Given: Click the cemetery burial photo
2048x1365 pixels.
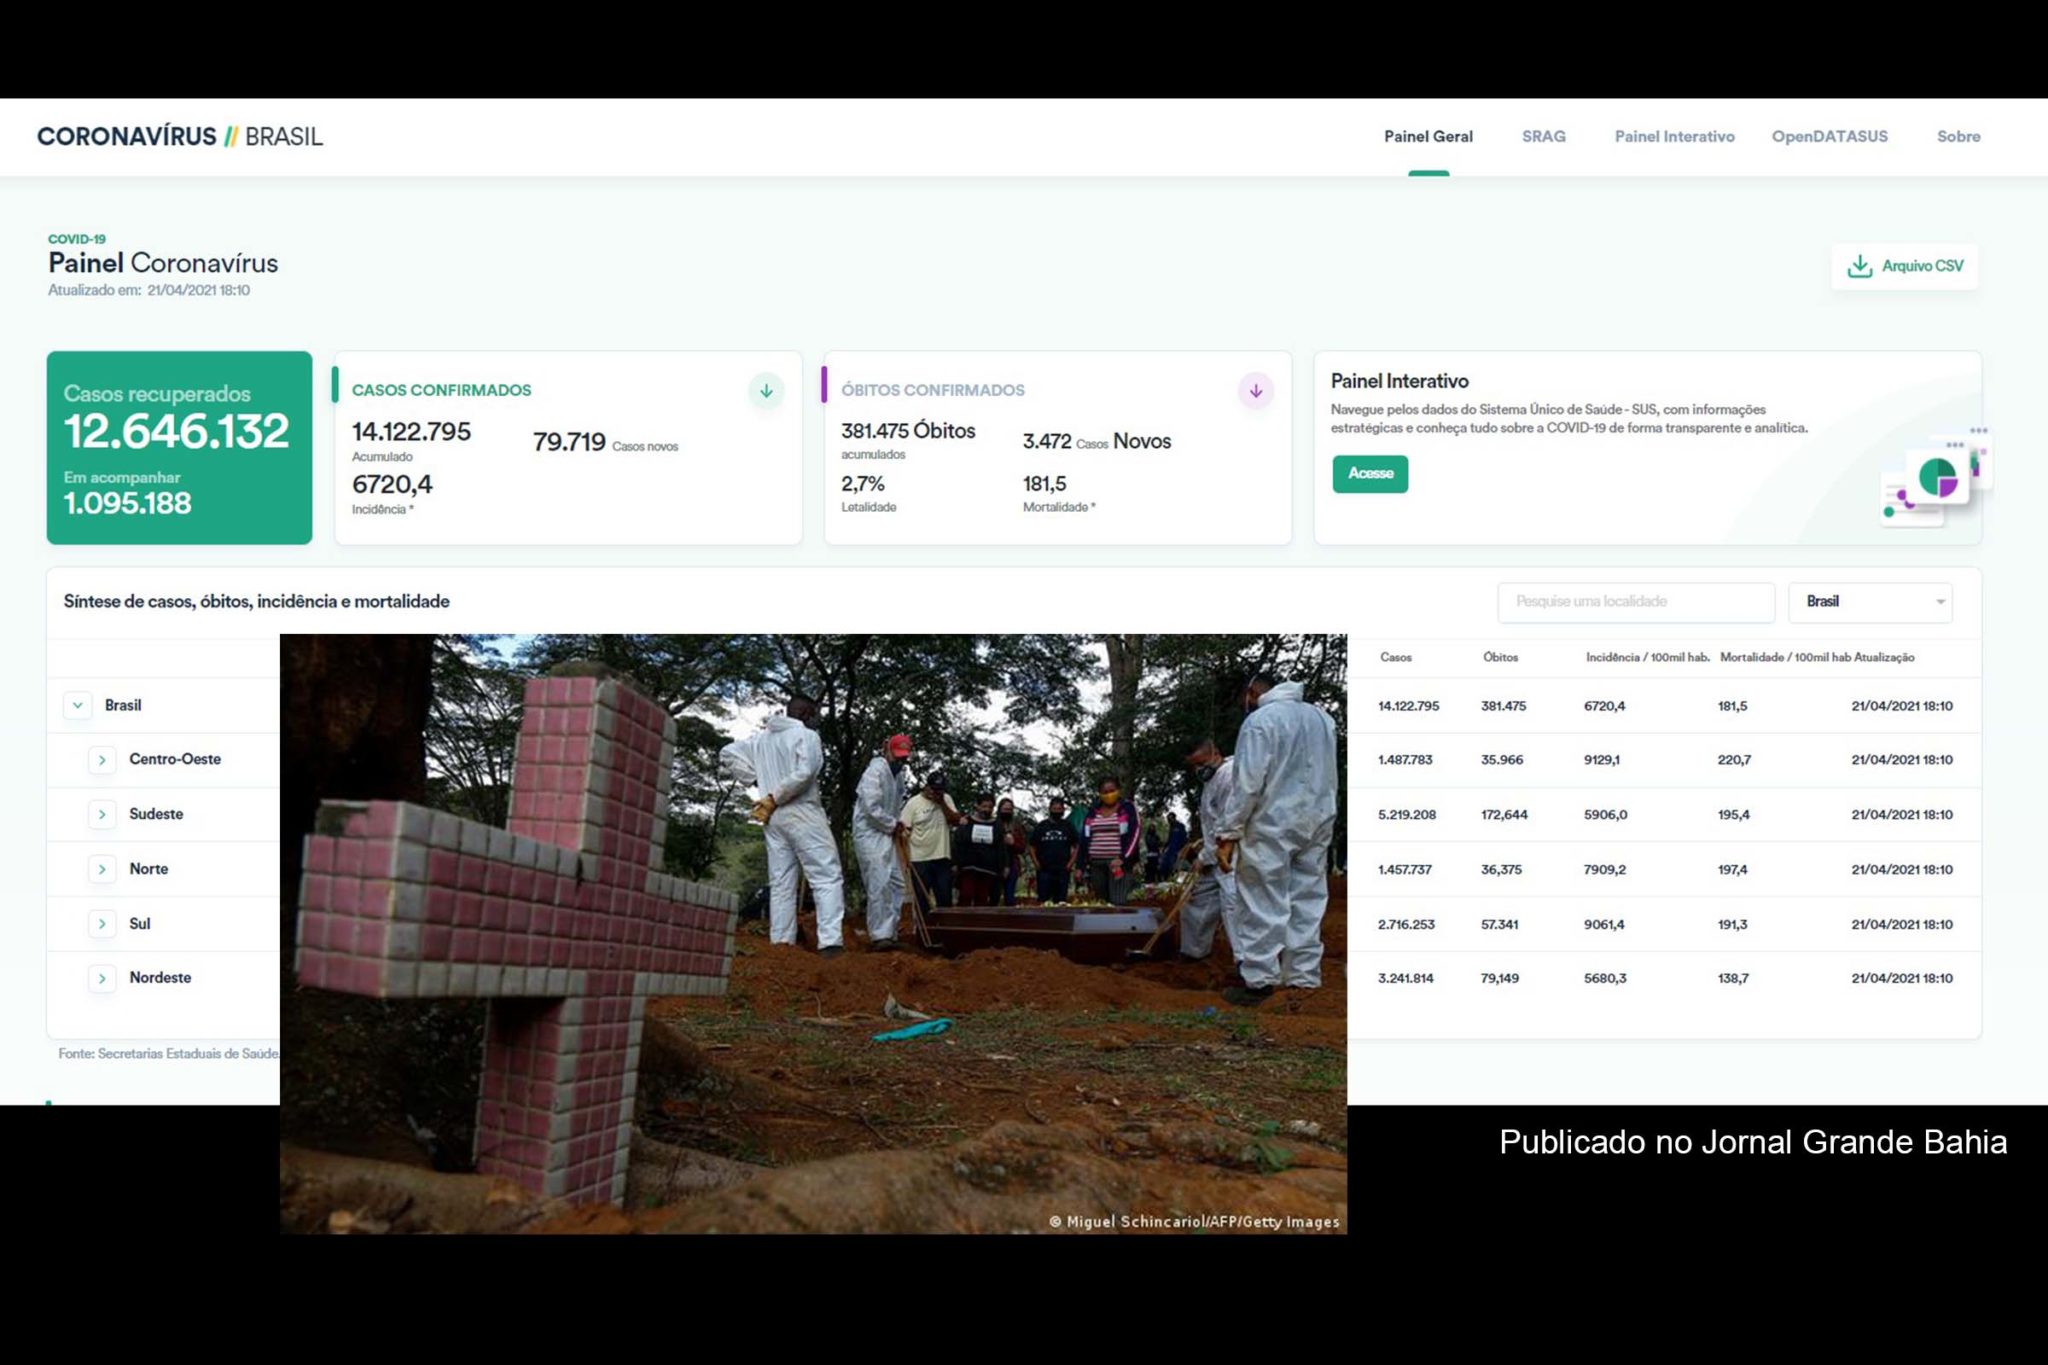Looking at the screenshot, I should pyautogui.click(x=812, y=932).
